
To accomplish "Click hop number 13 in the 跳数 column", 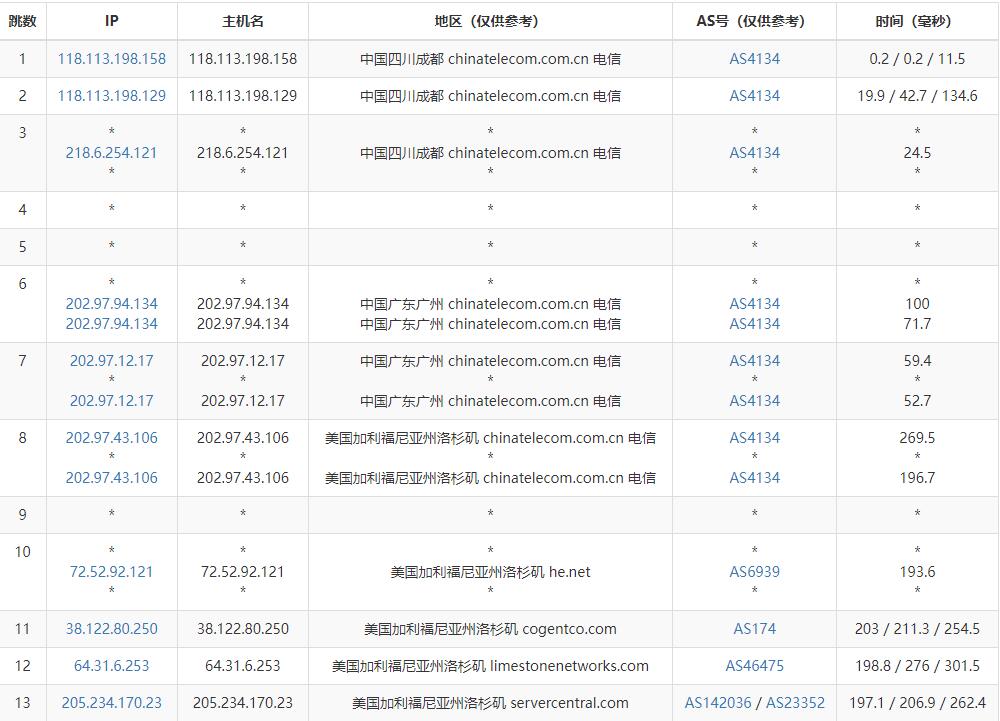I will [22, 703].
